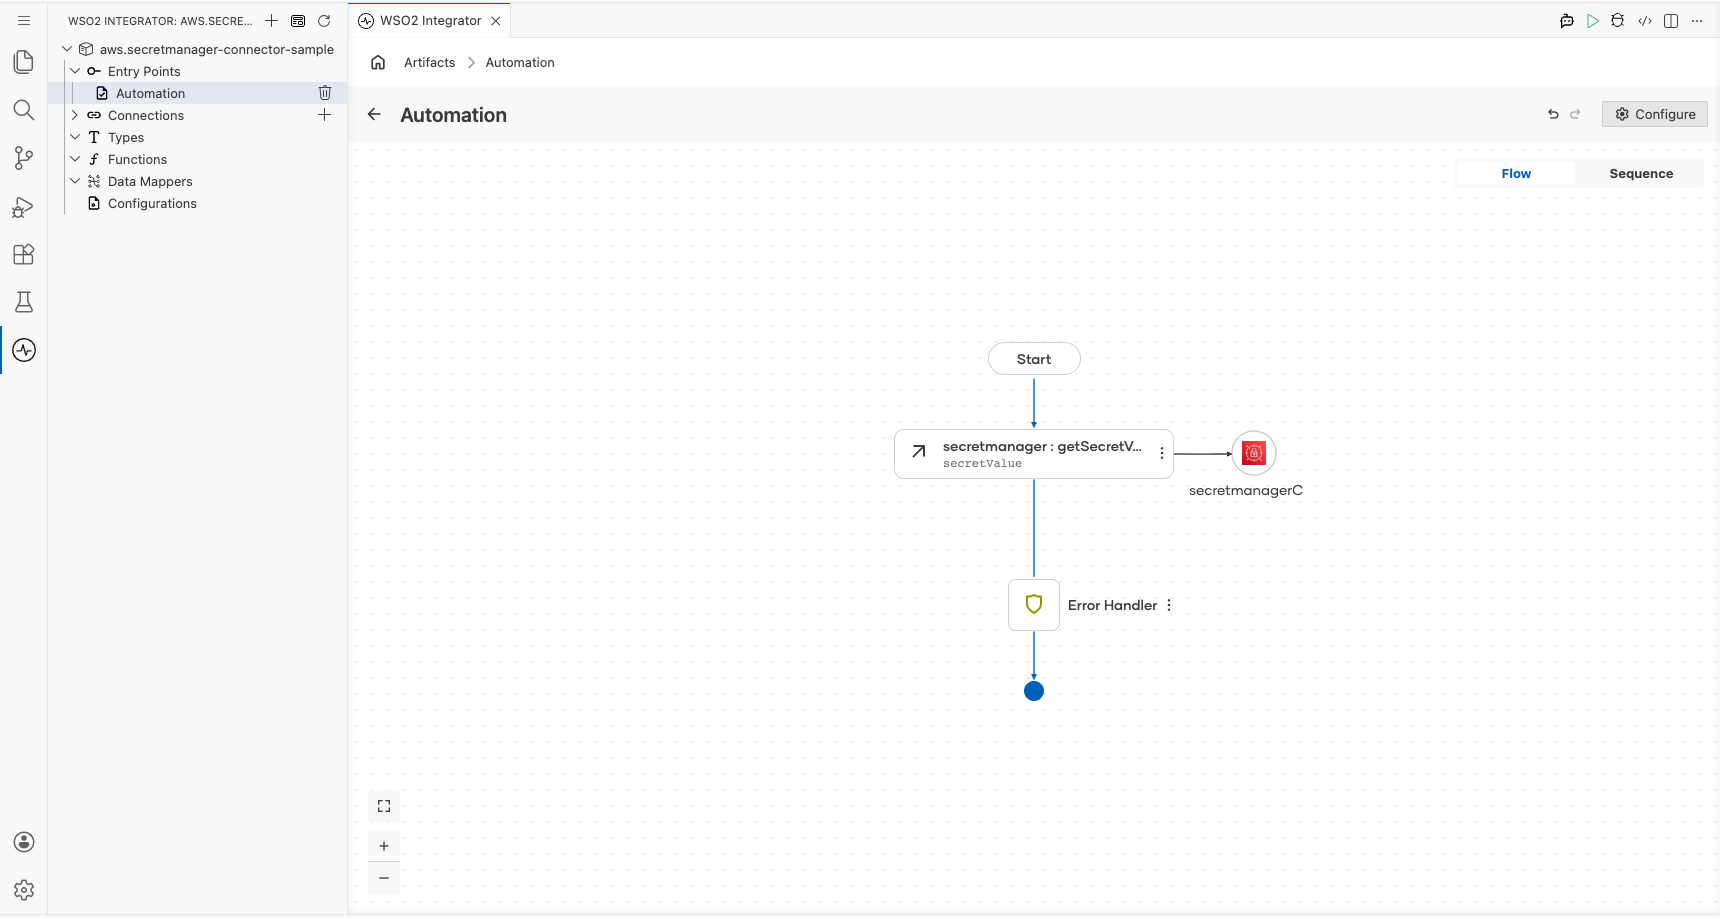Viewport: 1720px width, 918px height.
Task: Zoom out on the diagram
Action: point(384,878)
